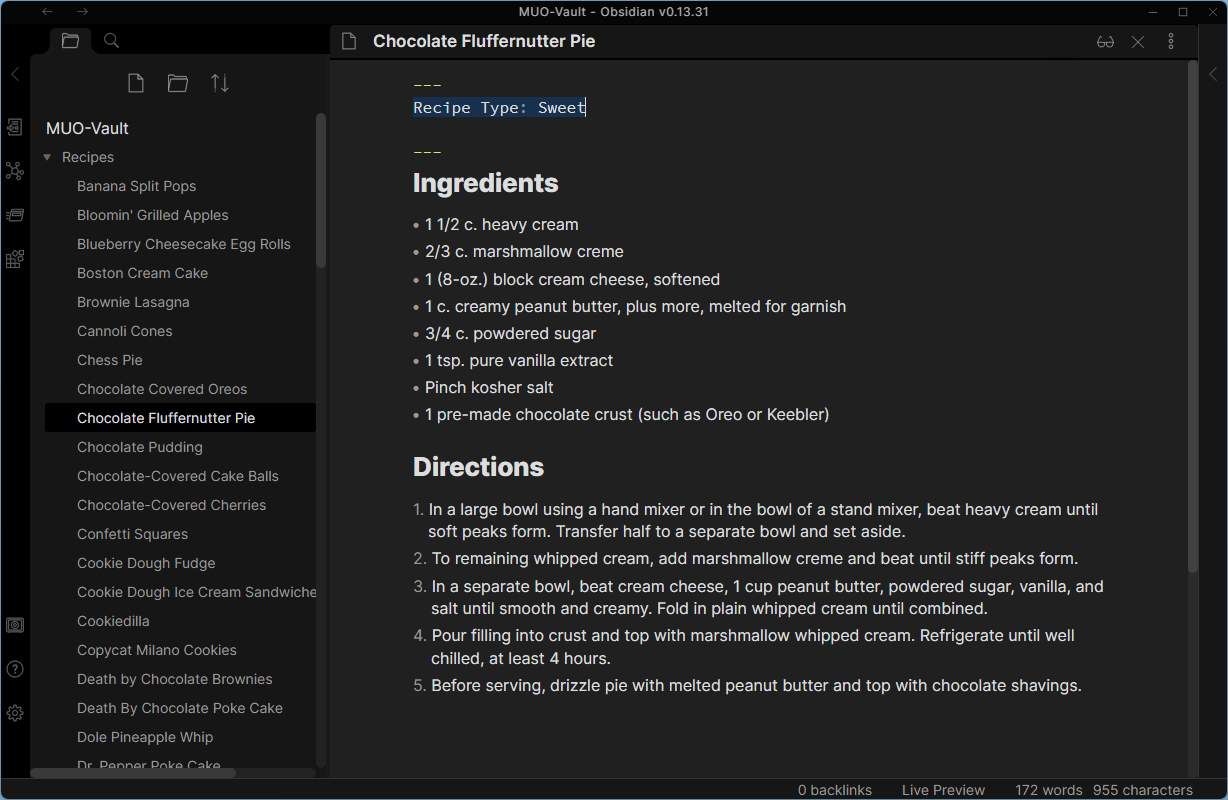Open the help icon
The width and height of the screenshot is (1228, 800).
(x=15, y=669)
